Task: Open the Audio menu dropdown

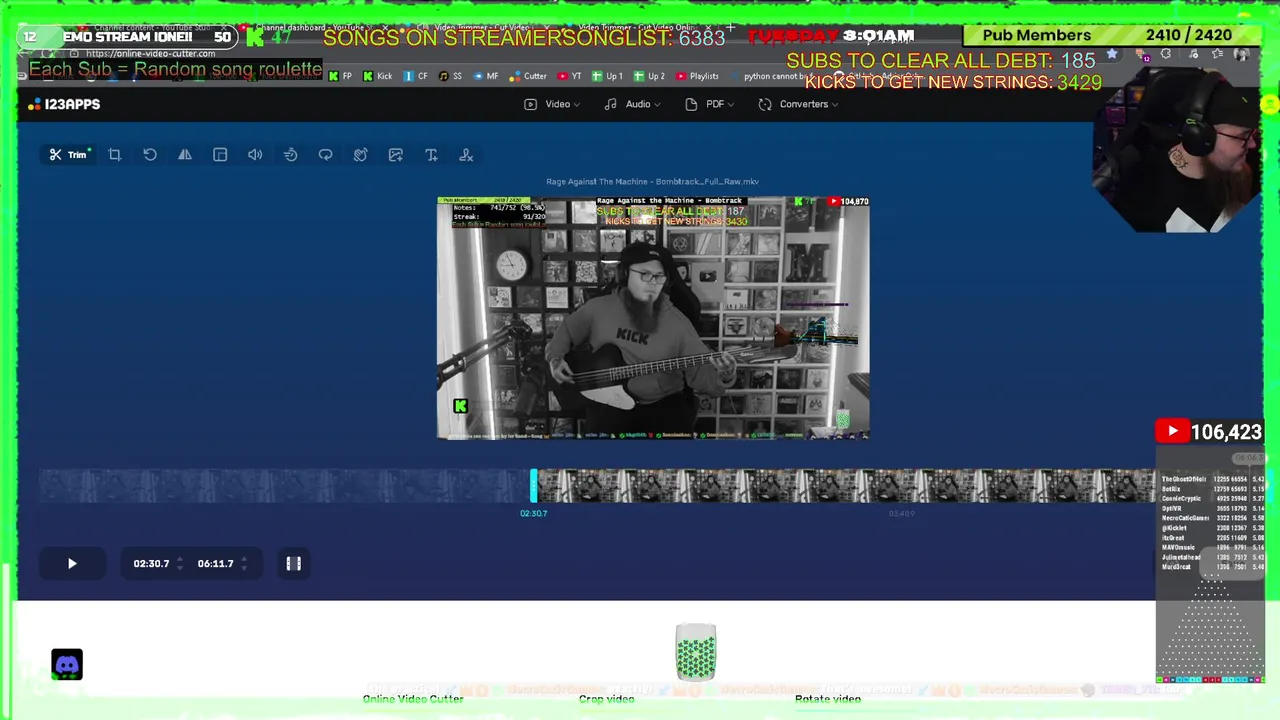Action: 631,104
